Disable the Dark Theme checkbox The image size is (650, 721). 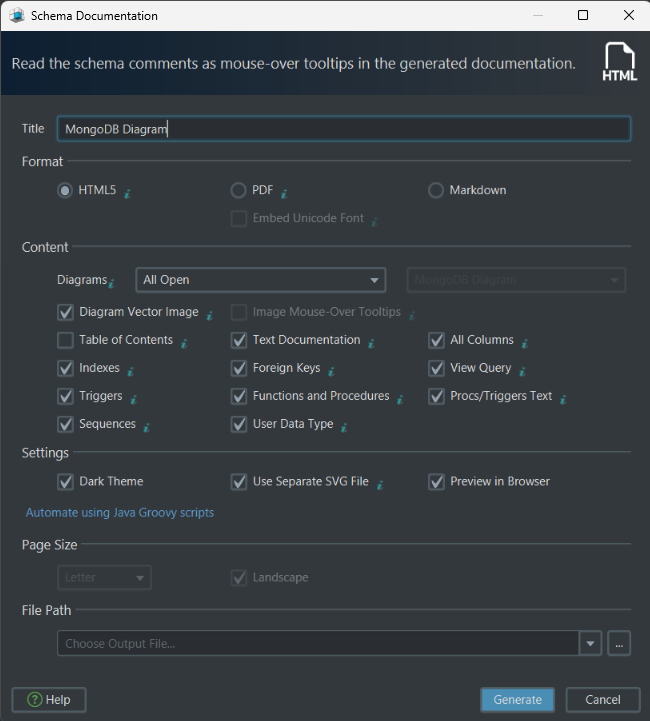click(65, 482)
